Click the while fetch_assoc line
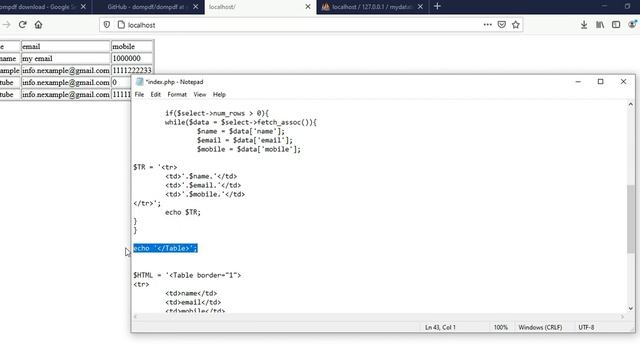This screenshot has width=640, height=360. (x=241, y=122)
